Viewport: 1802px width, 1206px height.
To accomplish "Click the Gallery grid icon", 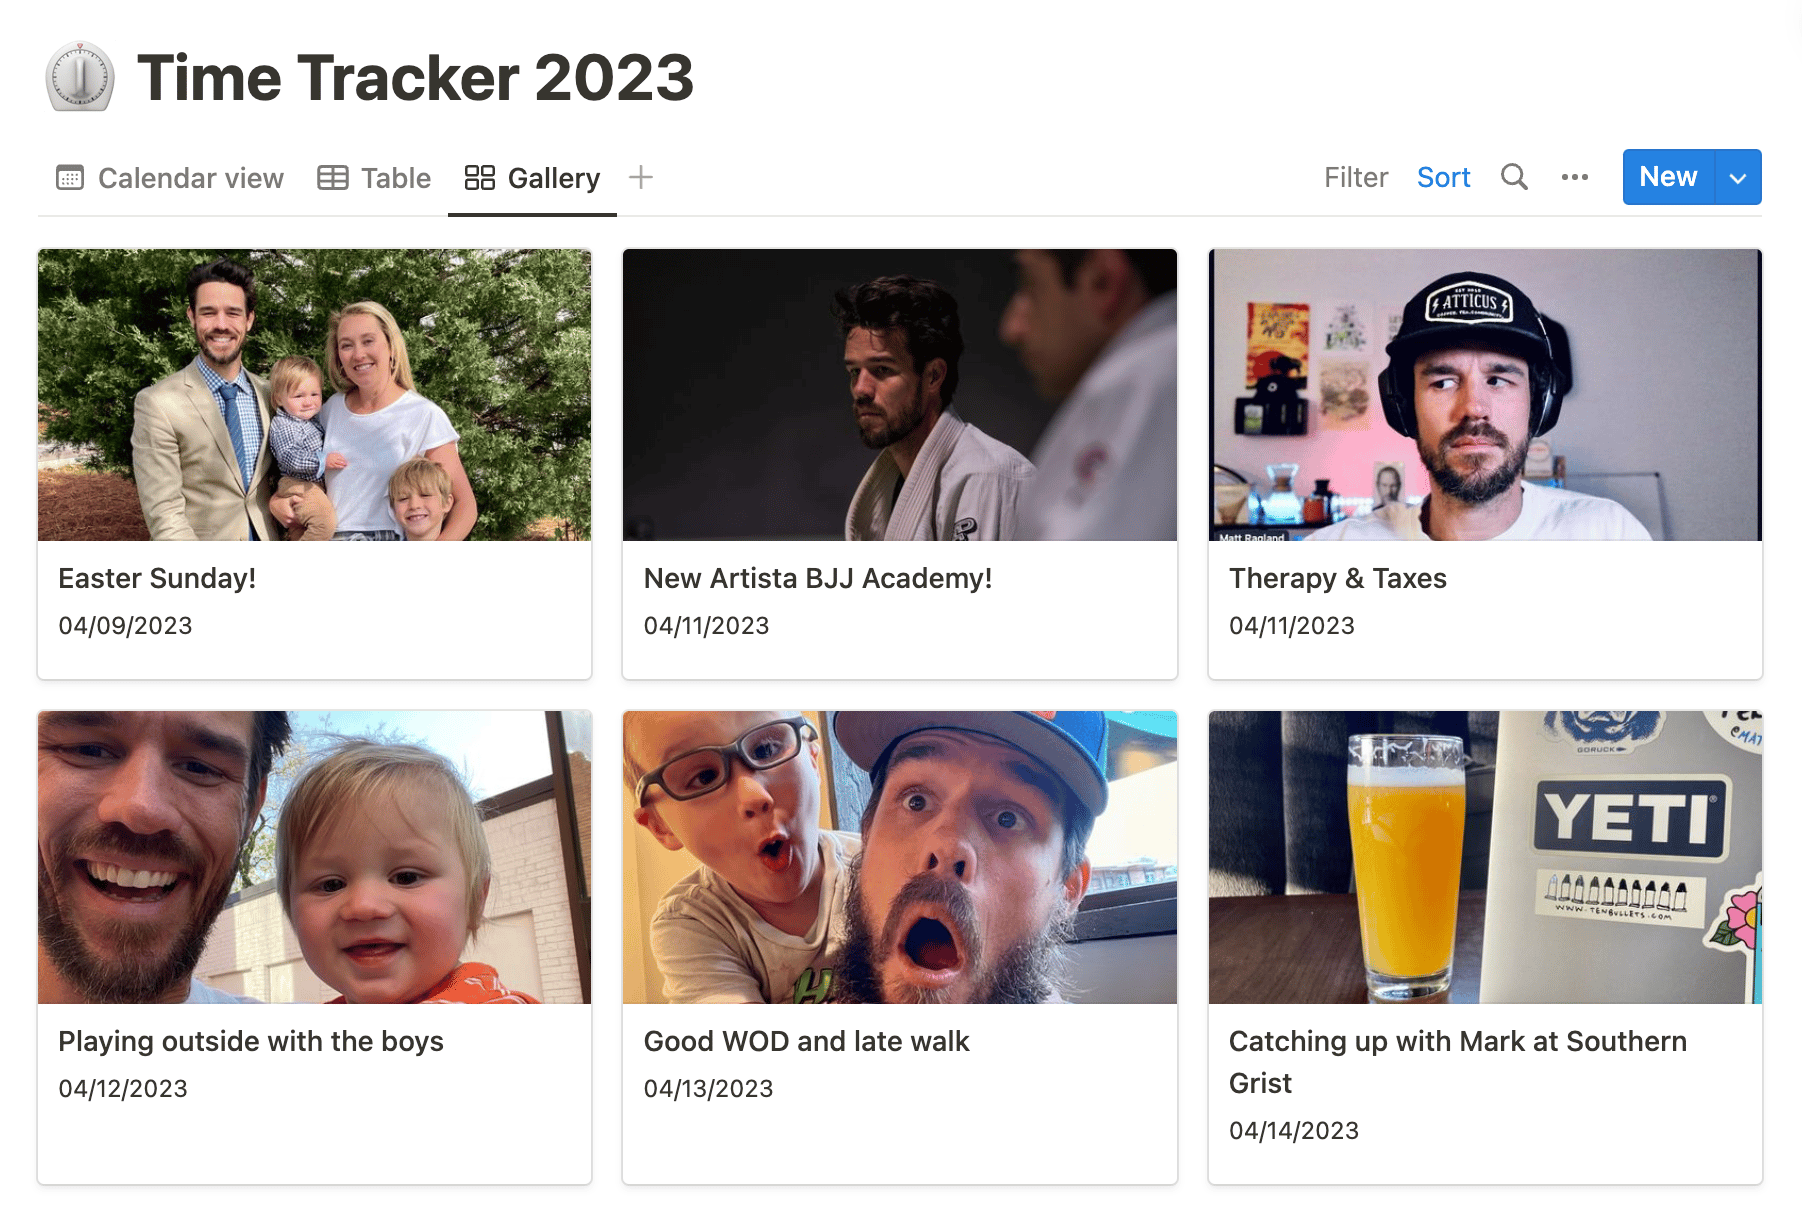I will (x=480, y=178).
